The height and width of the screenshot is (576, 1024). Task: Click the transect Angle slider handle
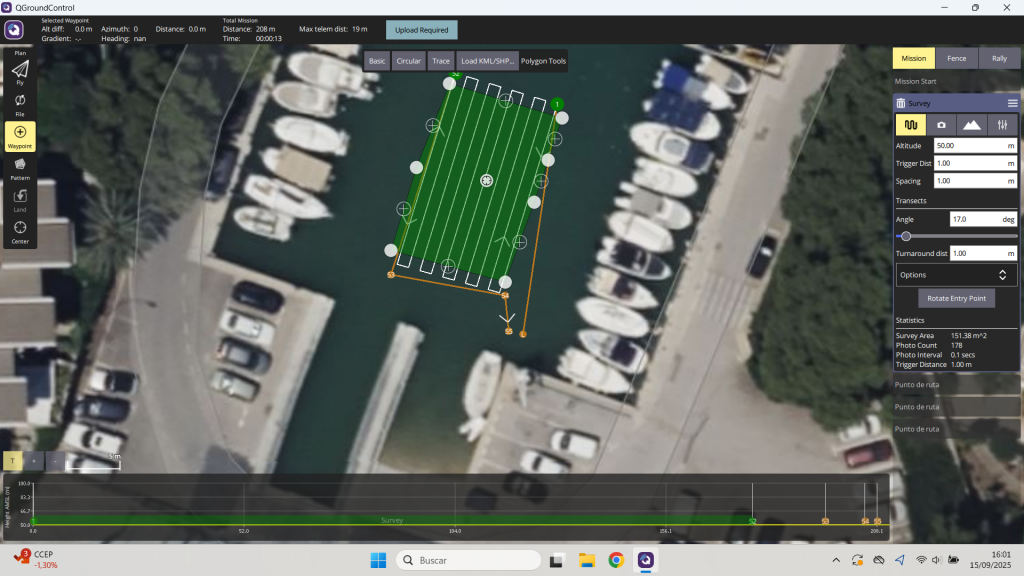[906, 236]
